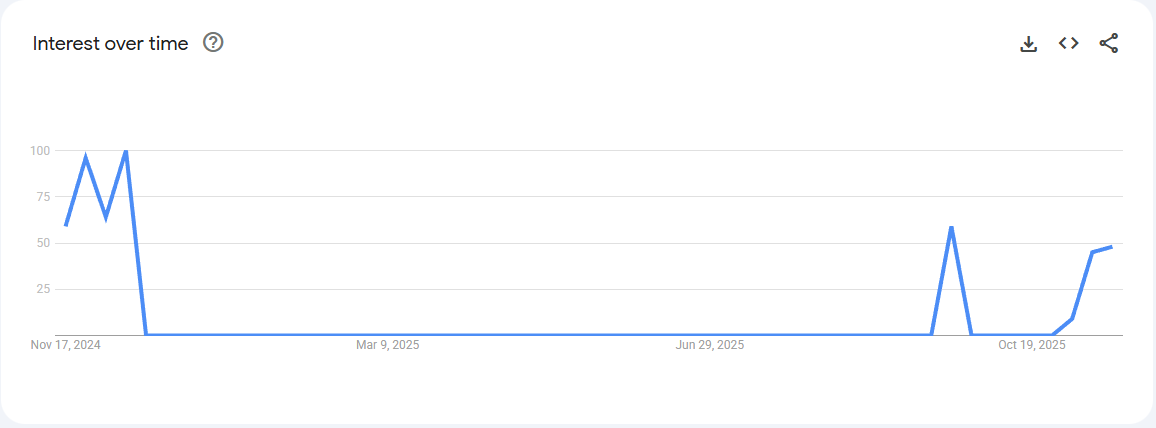This screenshot has height=428, width=1156.
Task: Click the 75 y-axis label
Action: coord(43,197)
